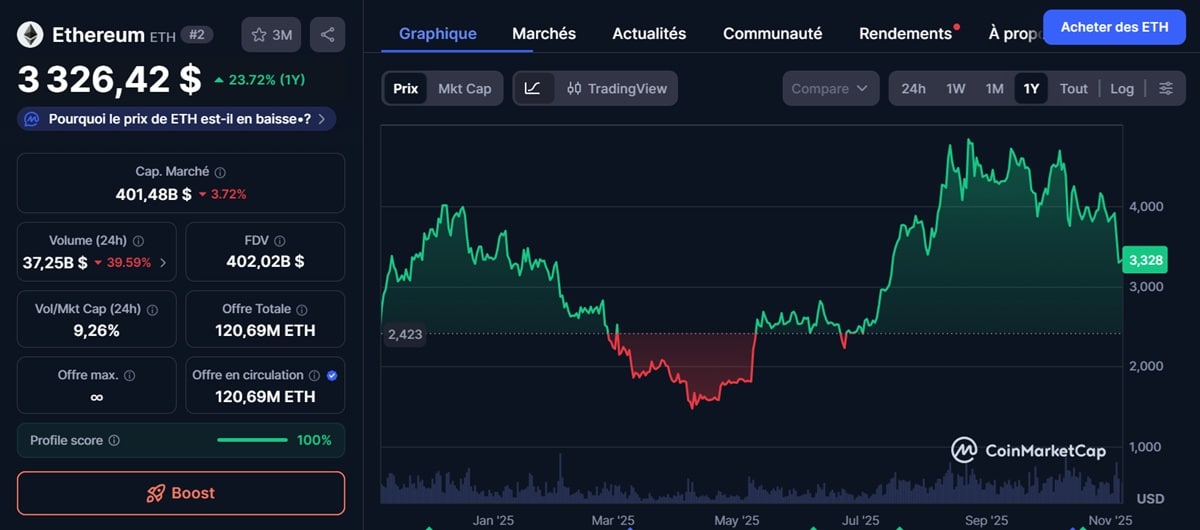Click the share icon next to Ethereum
Screen dimensions: 1200x530
[327, 35]
